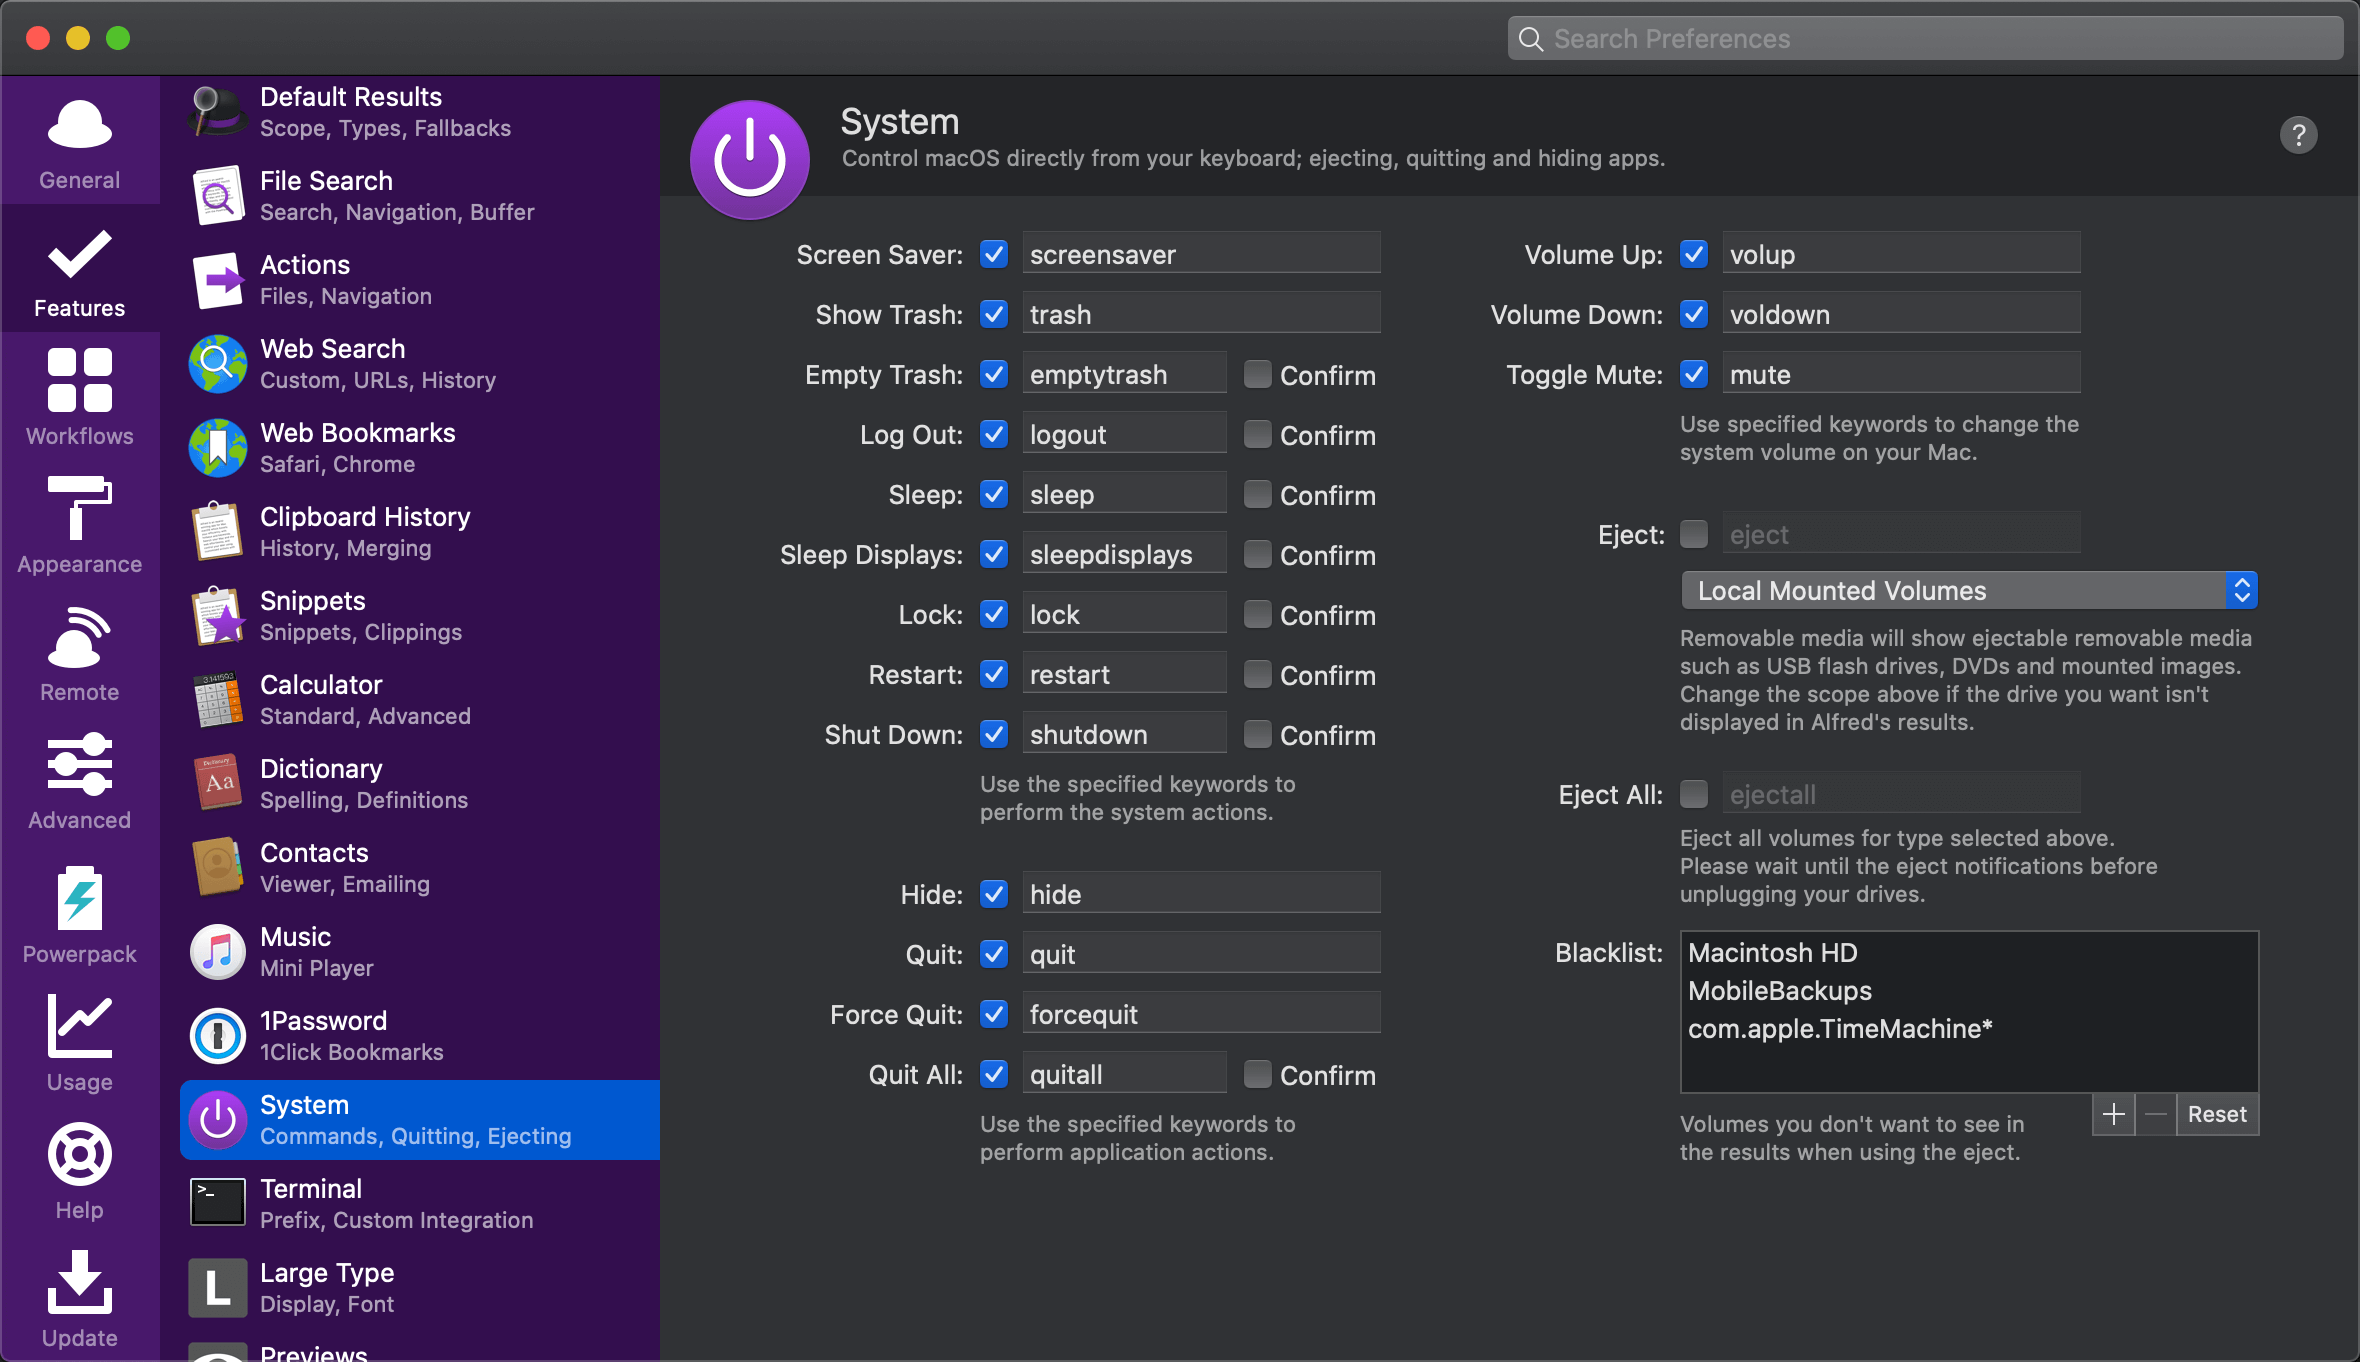Enable the Eject All keyword checkbox

[x=1694, y=794]
